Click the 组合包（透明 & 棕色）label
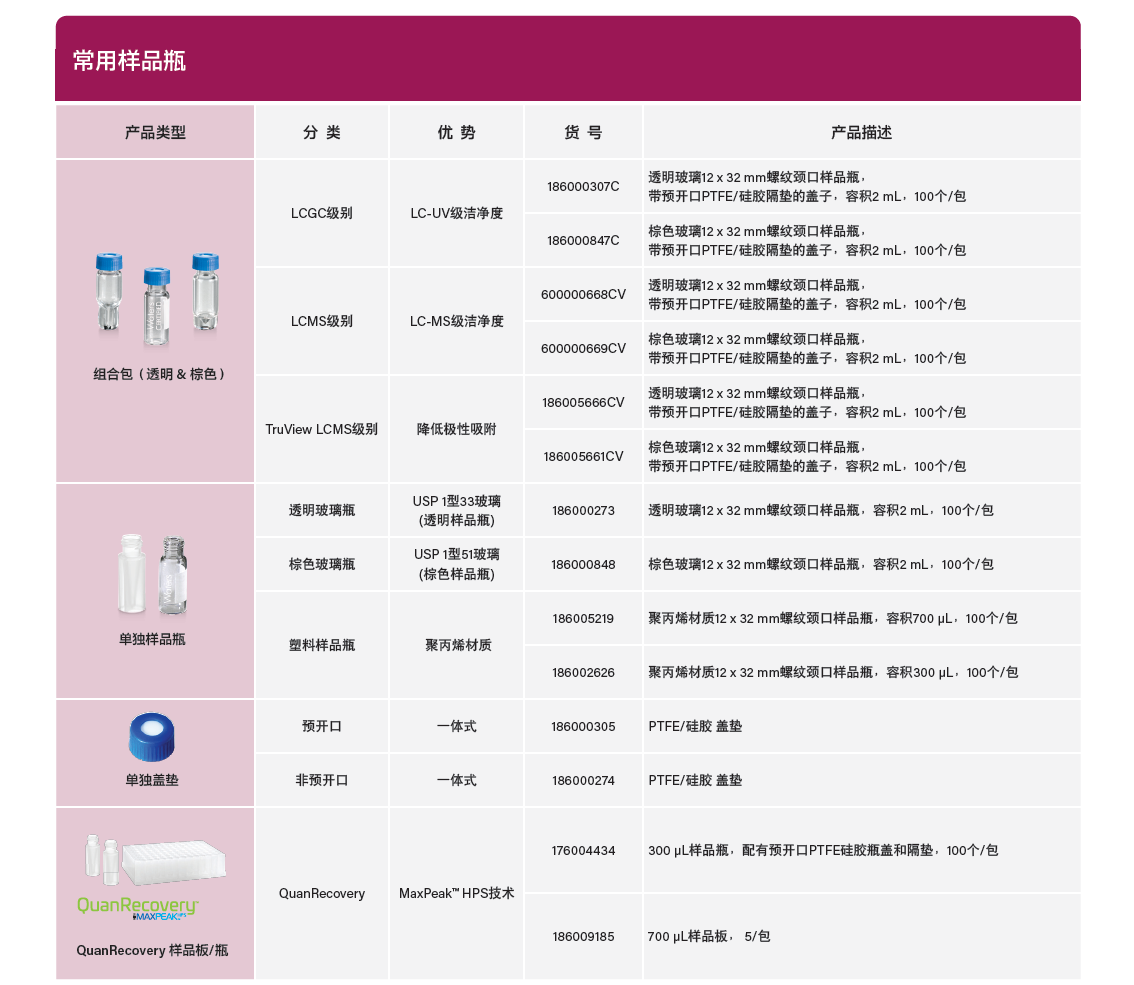Screen dimensions: 1134x985 click(x=159, y=375)
